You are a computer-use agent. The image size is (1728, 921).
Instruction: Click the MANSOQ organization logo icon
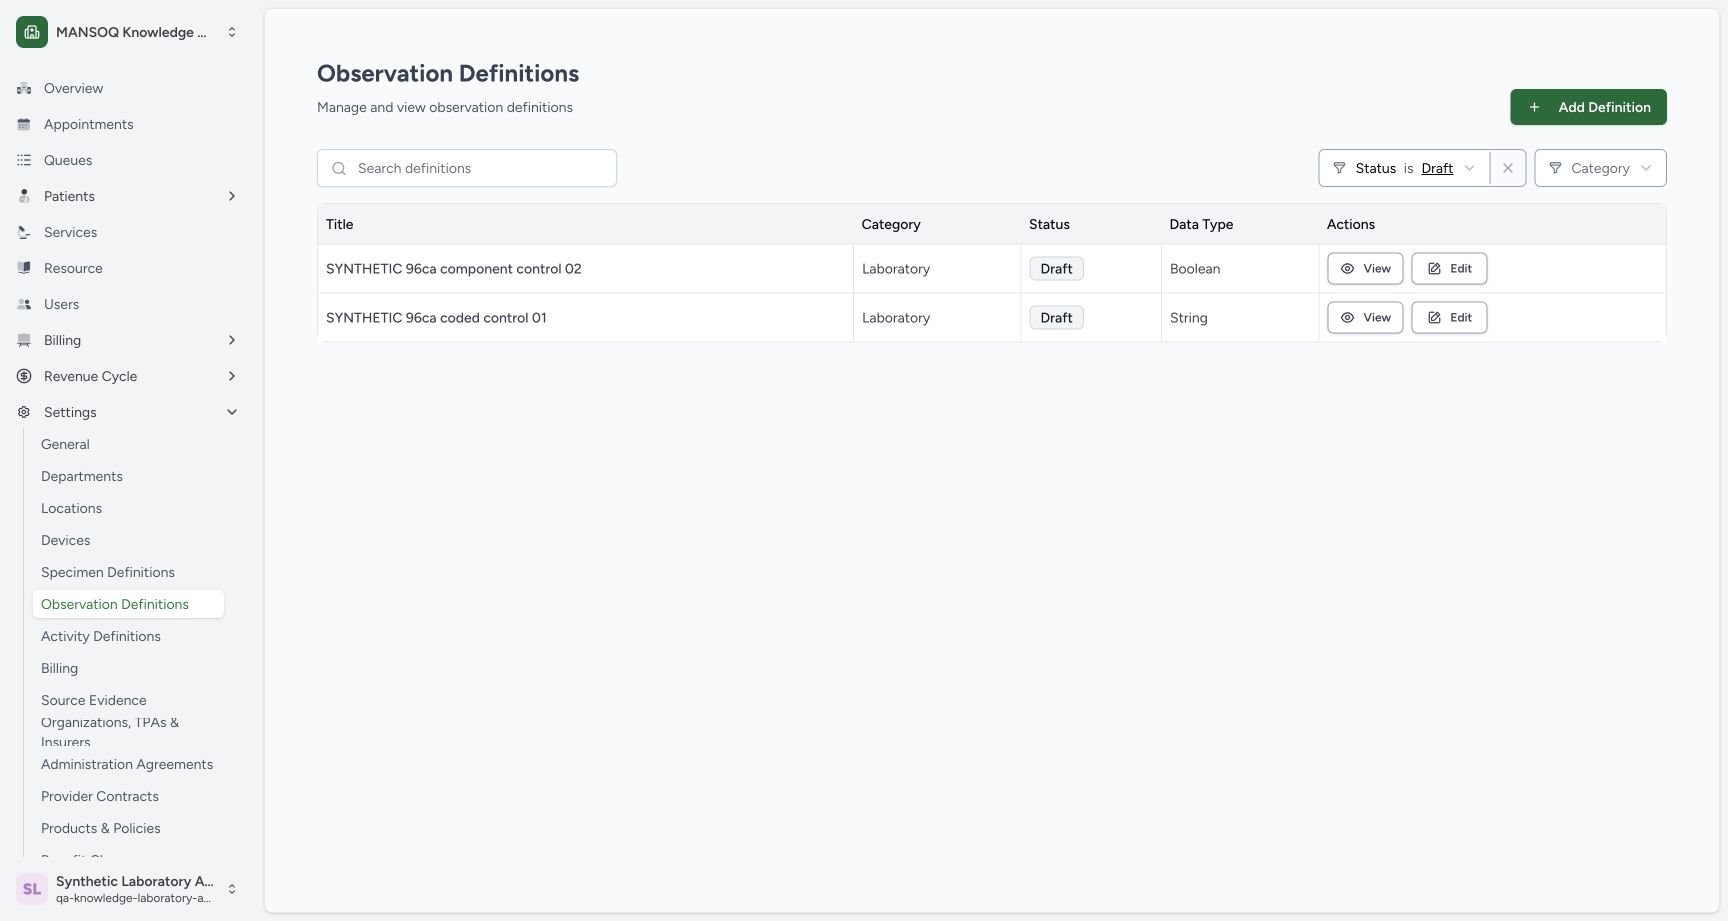(x=32, y=32)
